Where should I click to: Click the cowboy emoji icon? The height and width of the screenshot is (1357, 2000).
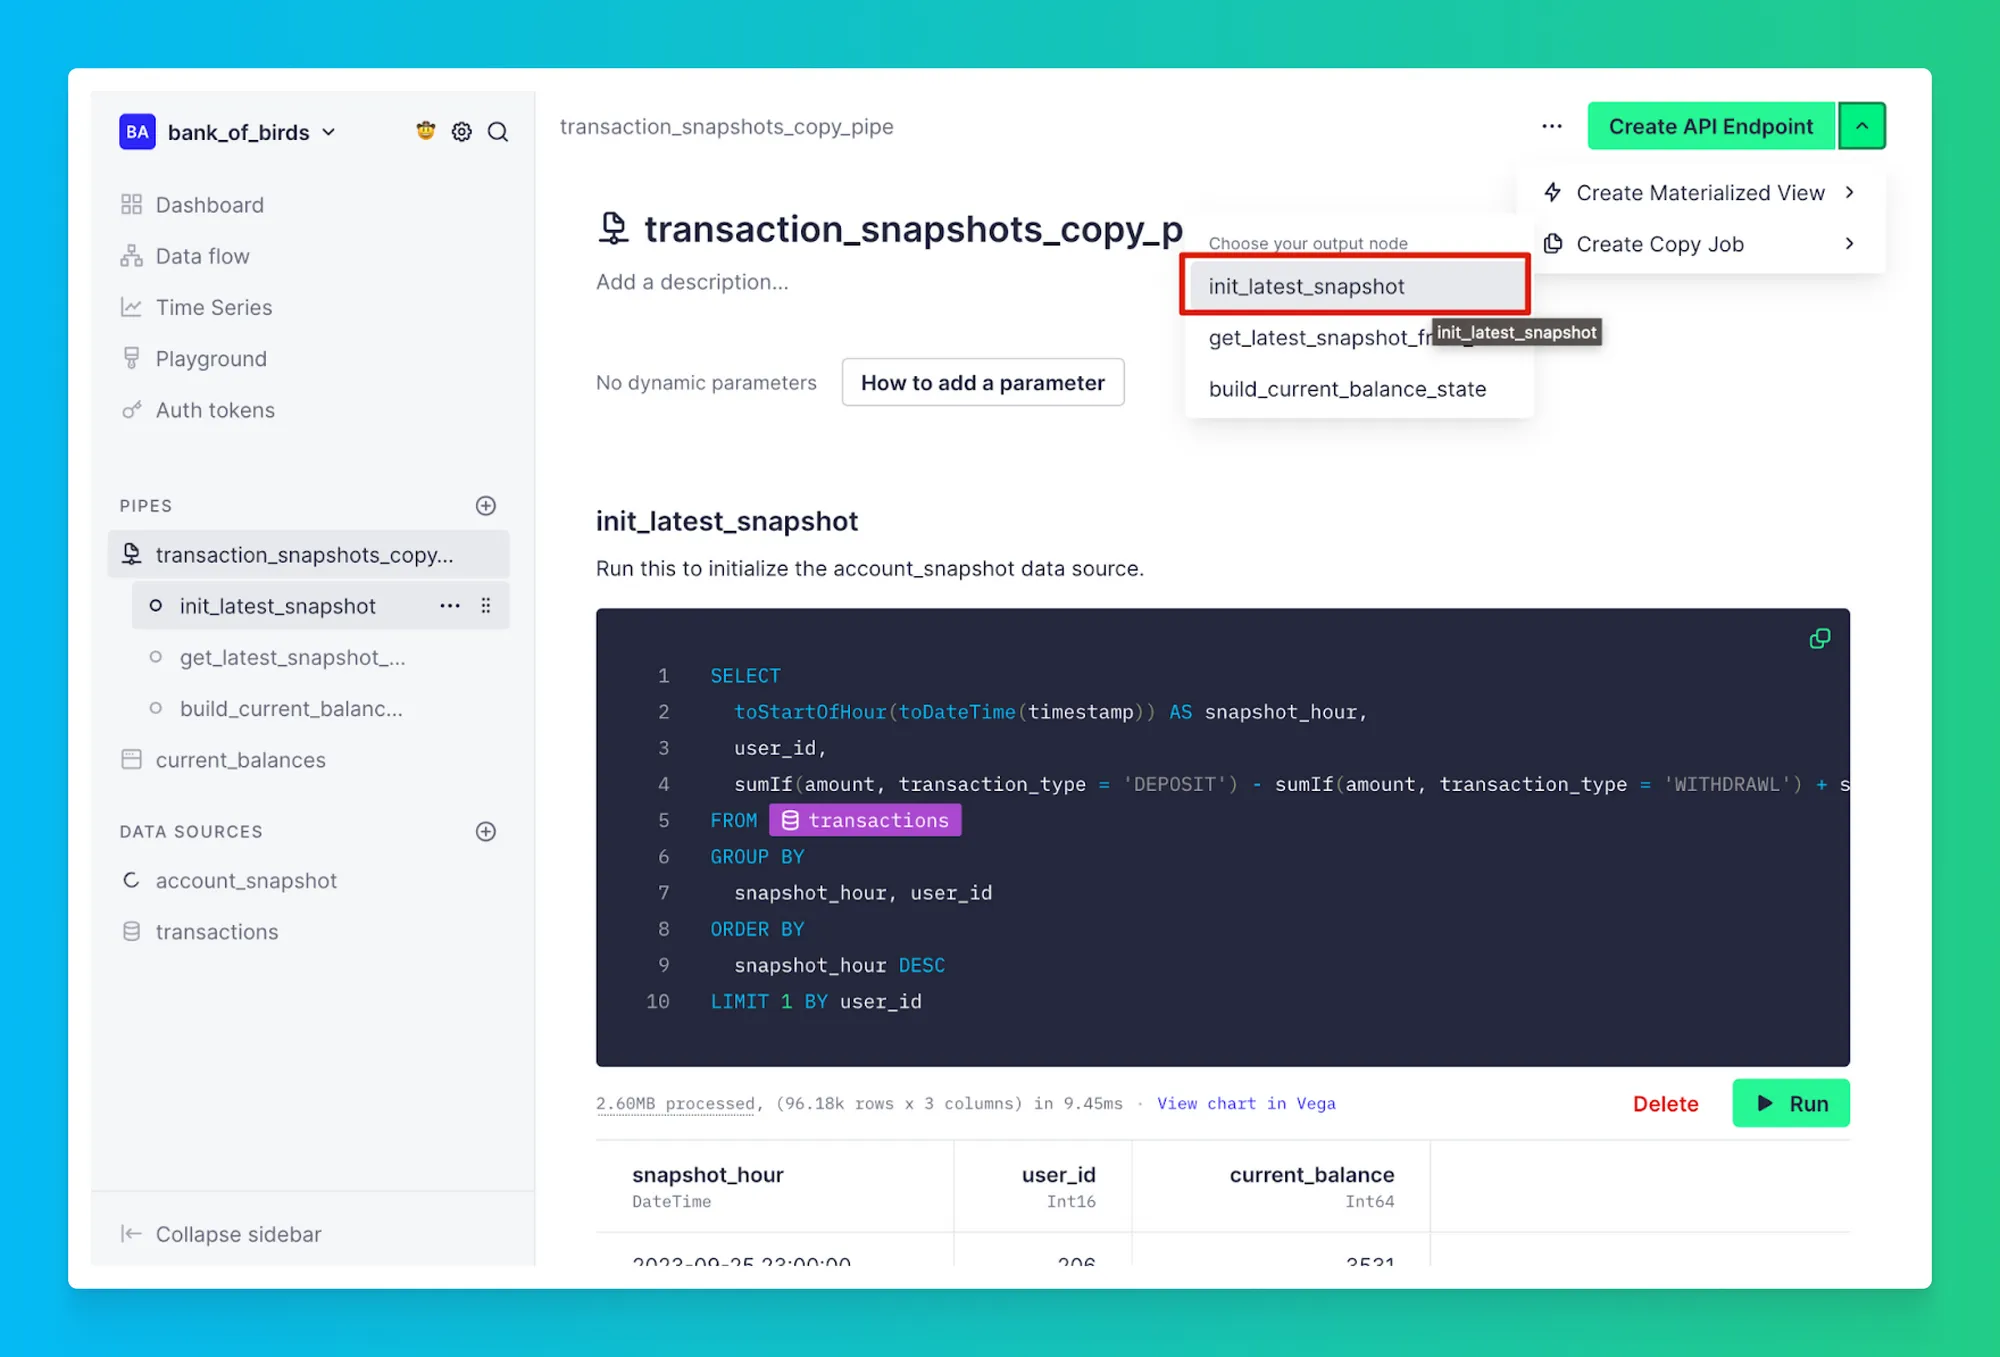coord(426,131)
